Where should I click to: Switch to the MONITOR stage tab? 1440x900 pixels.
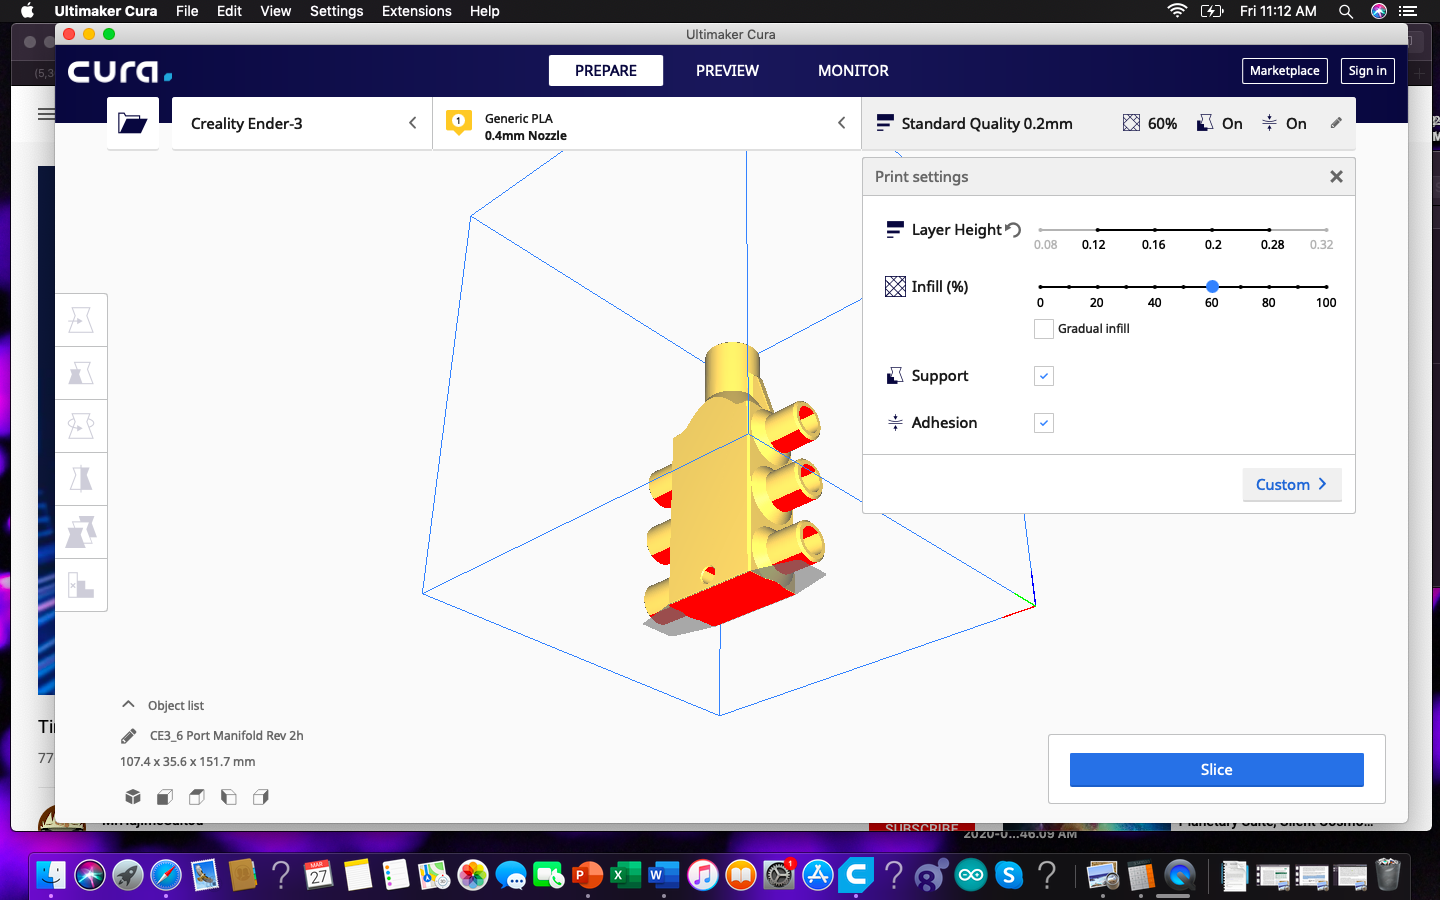point(853,71)
